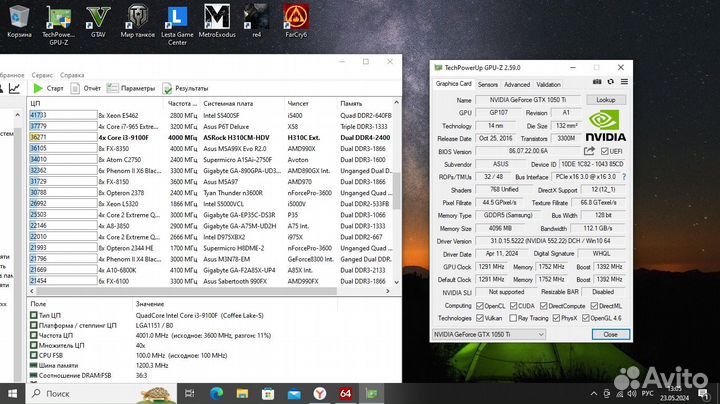The height and width of the screenshot is (404, 720).
Task: Toggle the OpenCL checkbox
Action: [x=480, y=306]
